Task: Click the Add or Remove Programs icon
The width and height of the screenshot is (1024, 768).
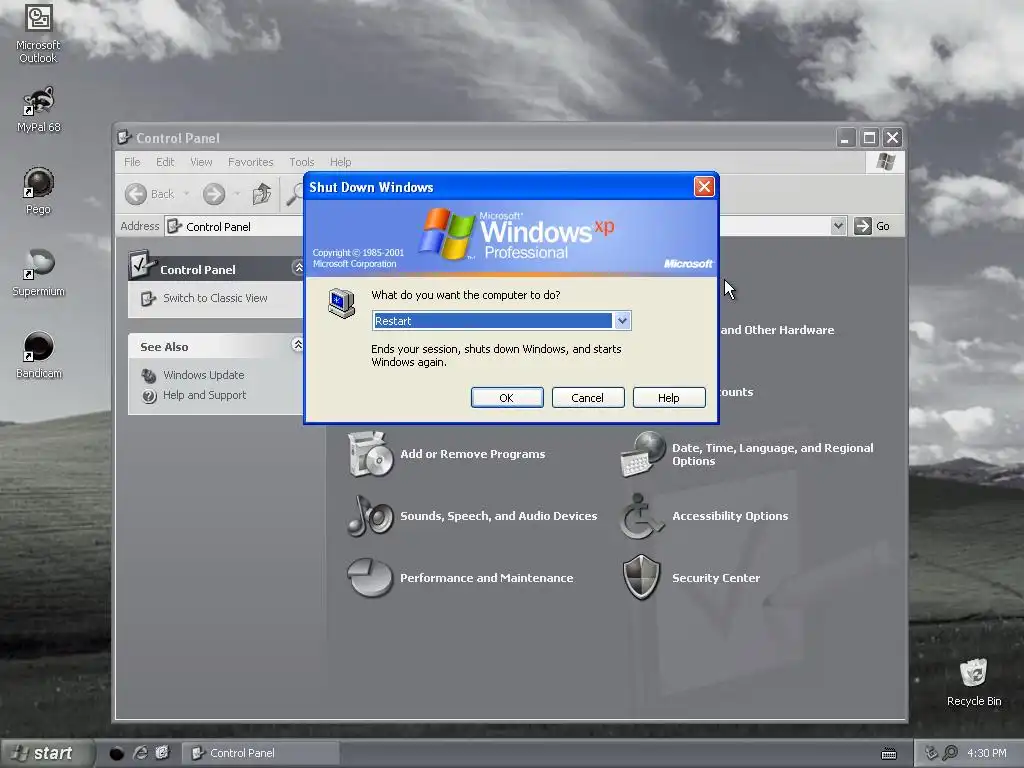Action: tap(370, 454)
